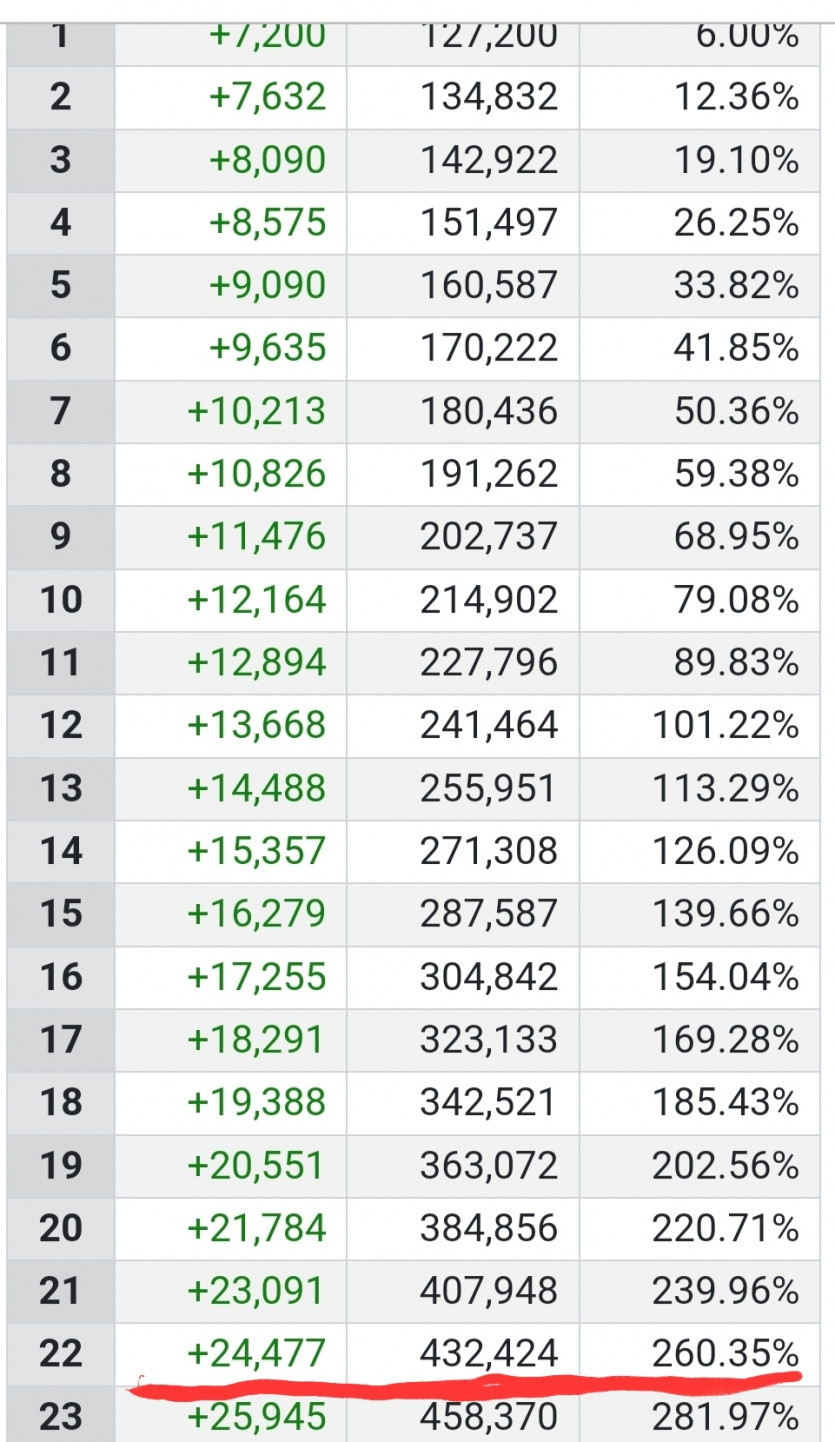Image resolution: width=835 pixels, height=1442 pixels.
Task: Click the +7,632 interest cell
Action: pos(231,97)
